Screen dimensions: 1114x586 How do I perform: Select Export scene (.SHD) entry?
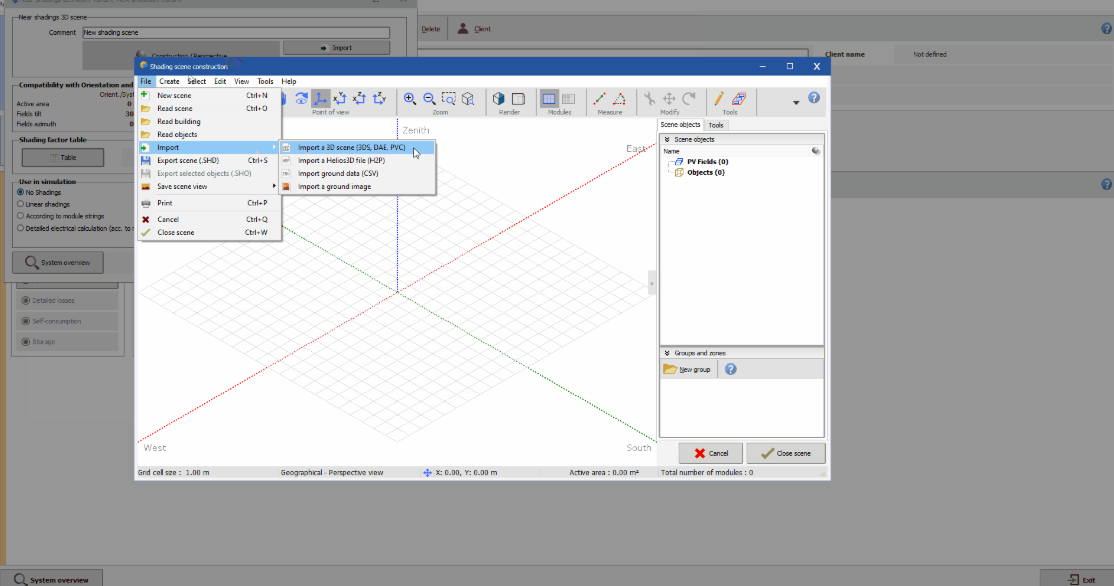pos(209,161)
